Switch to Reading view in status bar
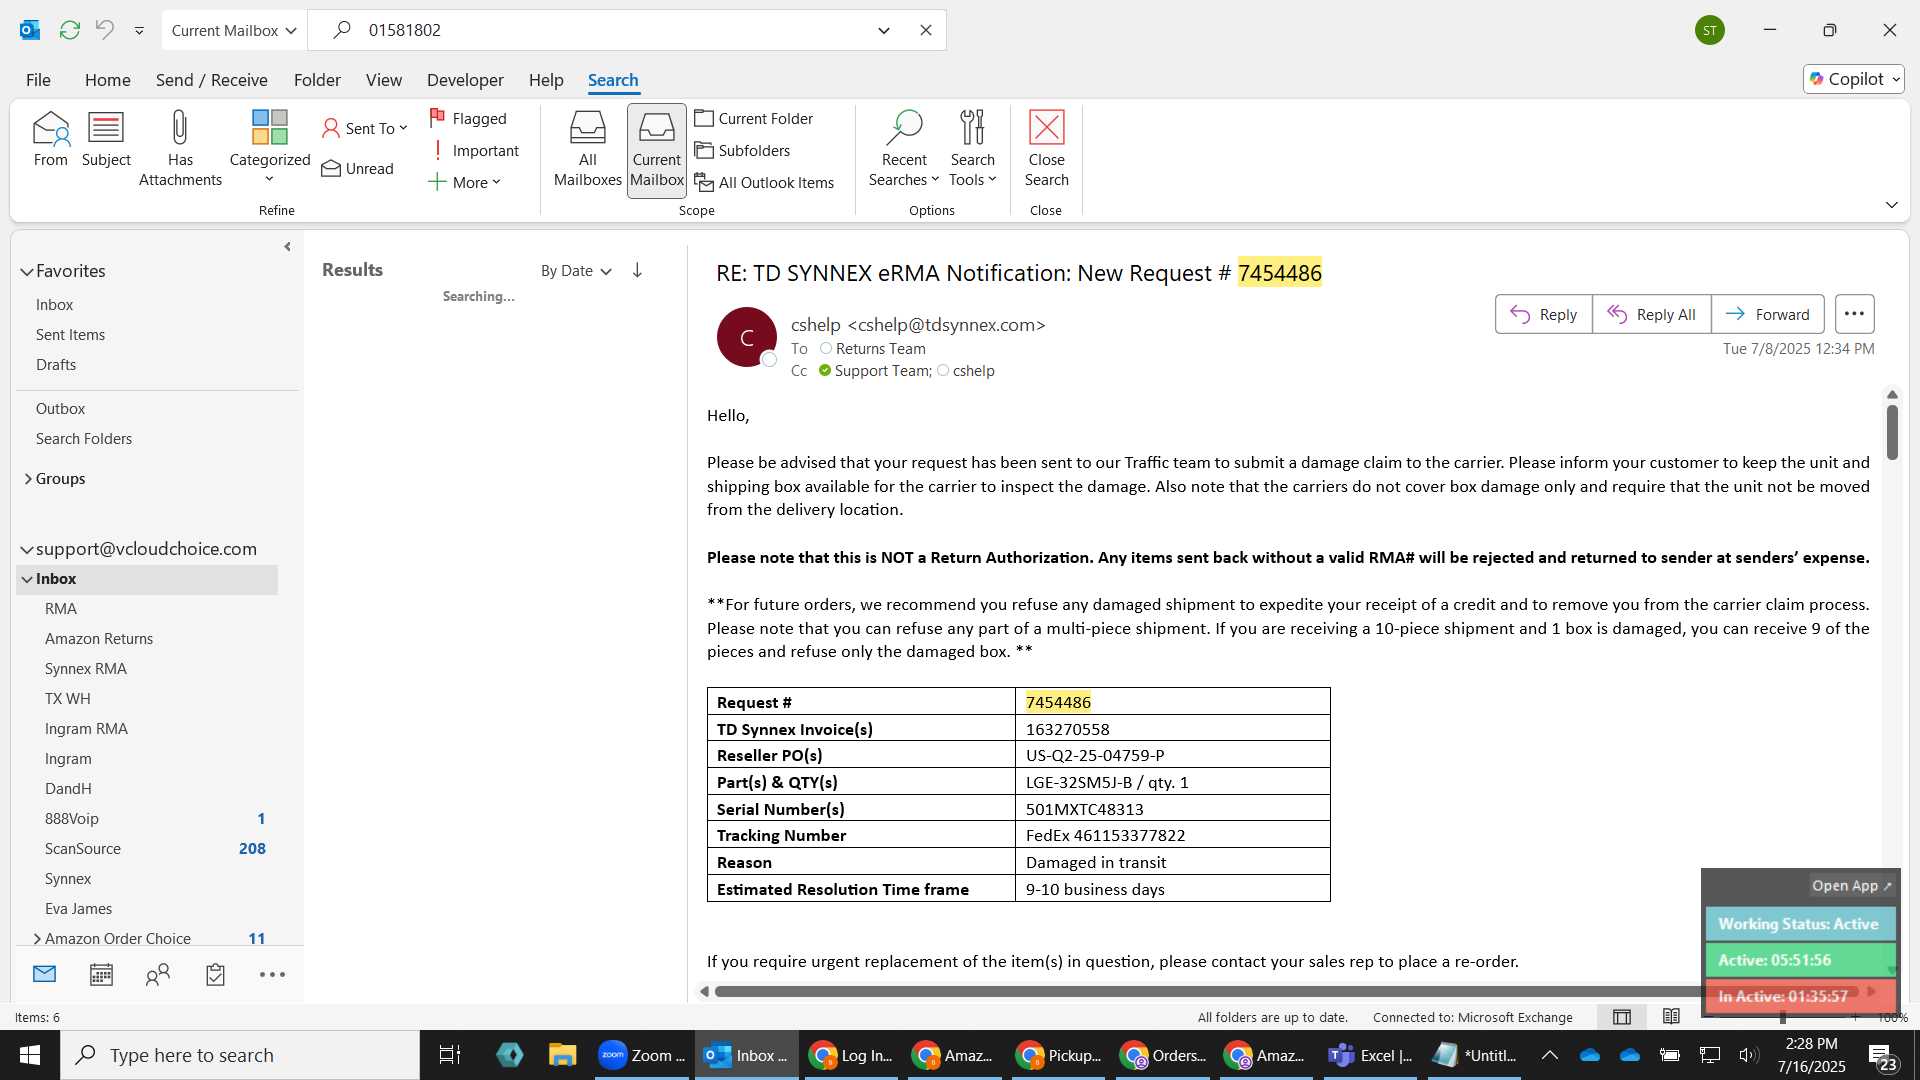The height and width of the screenshot is (1080, 1920). [x=1671, y=1017]
